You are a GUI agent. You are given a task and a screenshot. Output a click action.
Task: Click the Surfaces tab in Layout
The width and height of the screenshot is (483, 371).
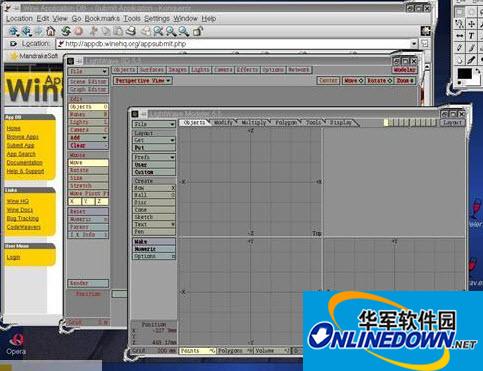[152, 70]
